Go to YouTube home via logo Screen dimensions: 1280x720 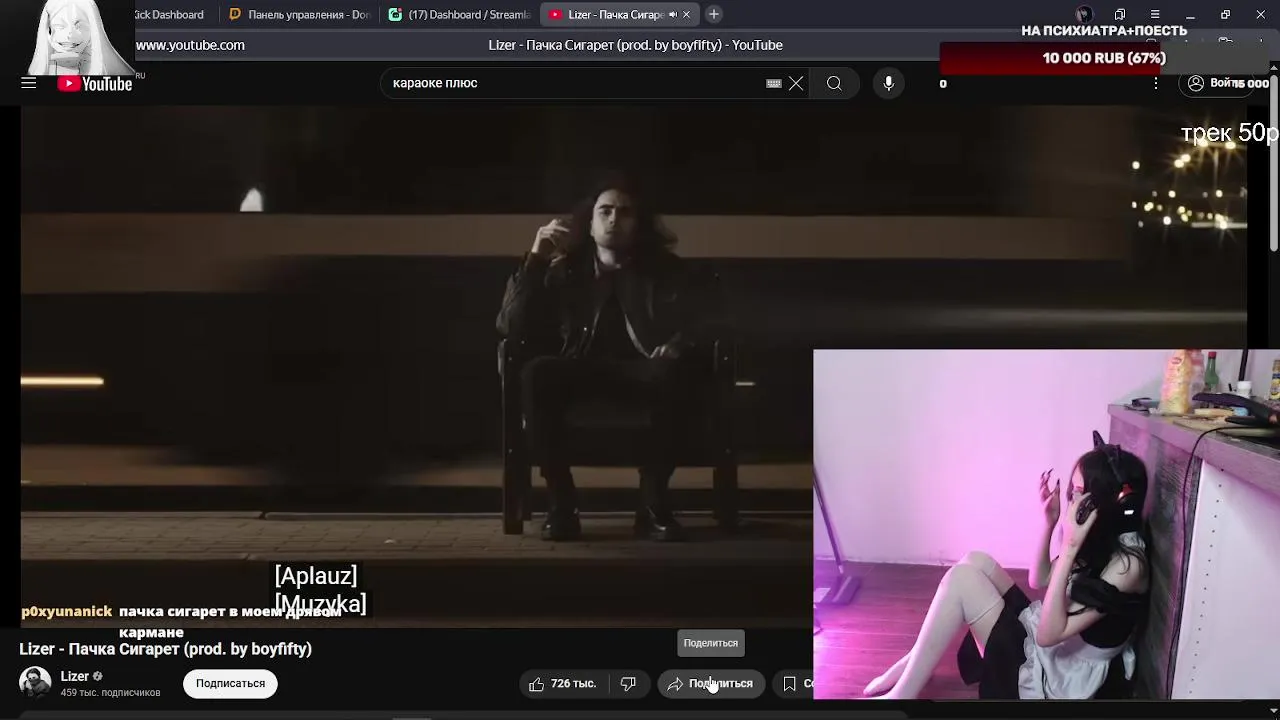(x=95, y=84)
